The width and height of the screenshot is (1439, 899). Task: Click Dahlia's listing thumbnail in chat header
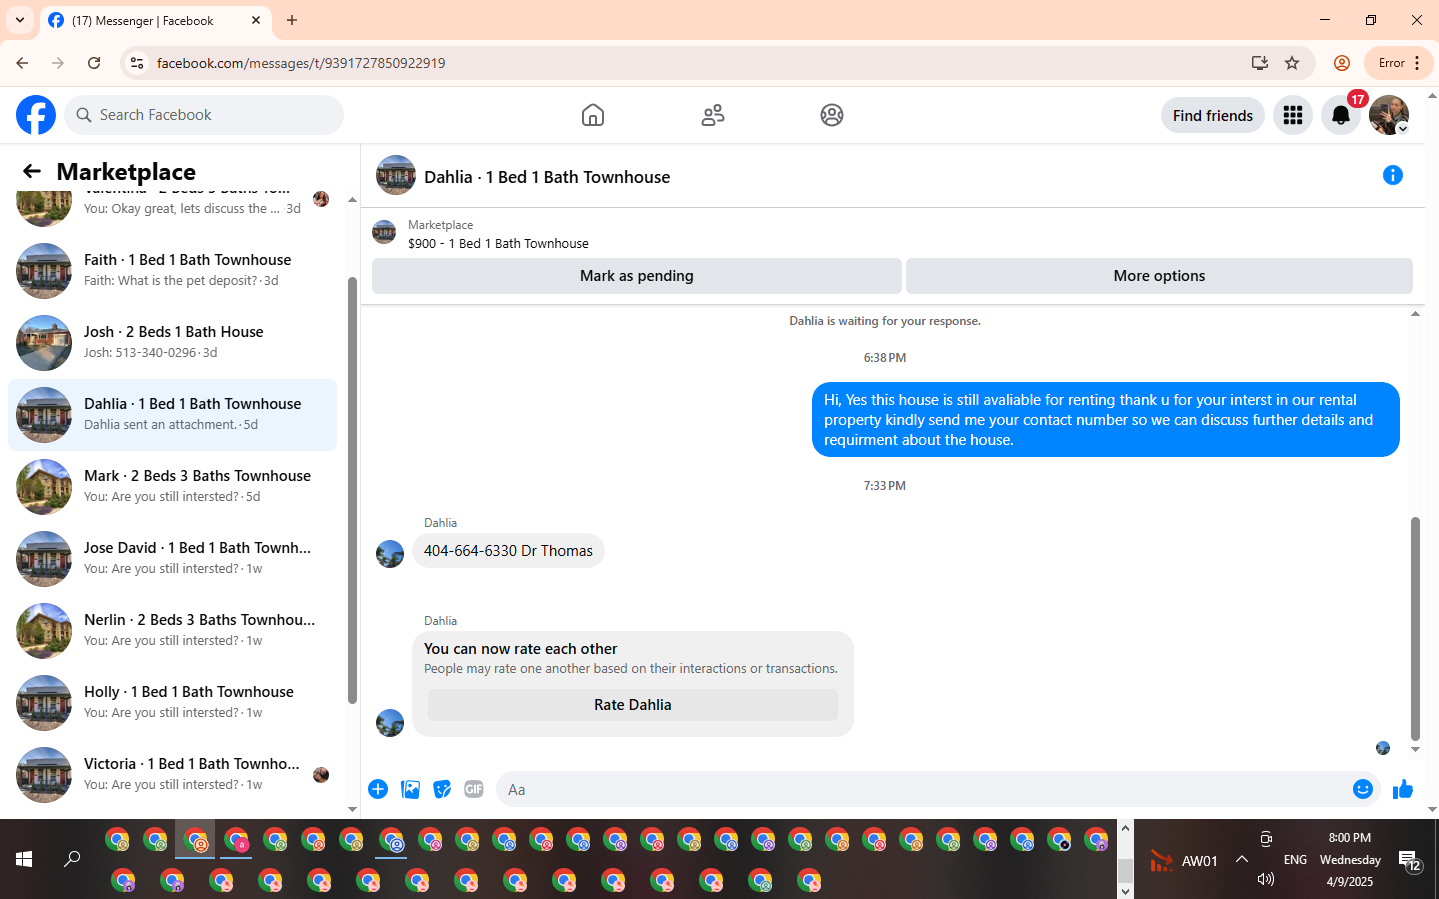pyautogui.click(x=396, y=175)
